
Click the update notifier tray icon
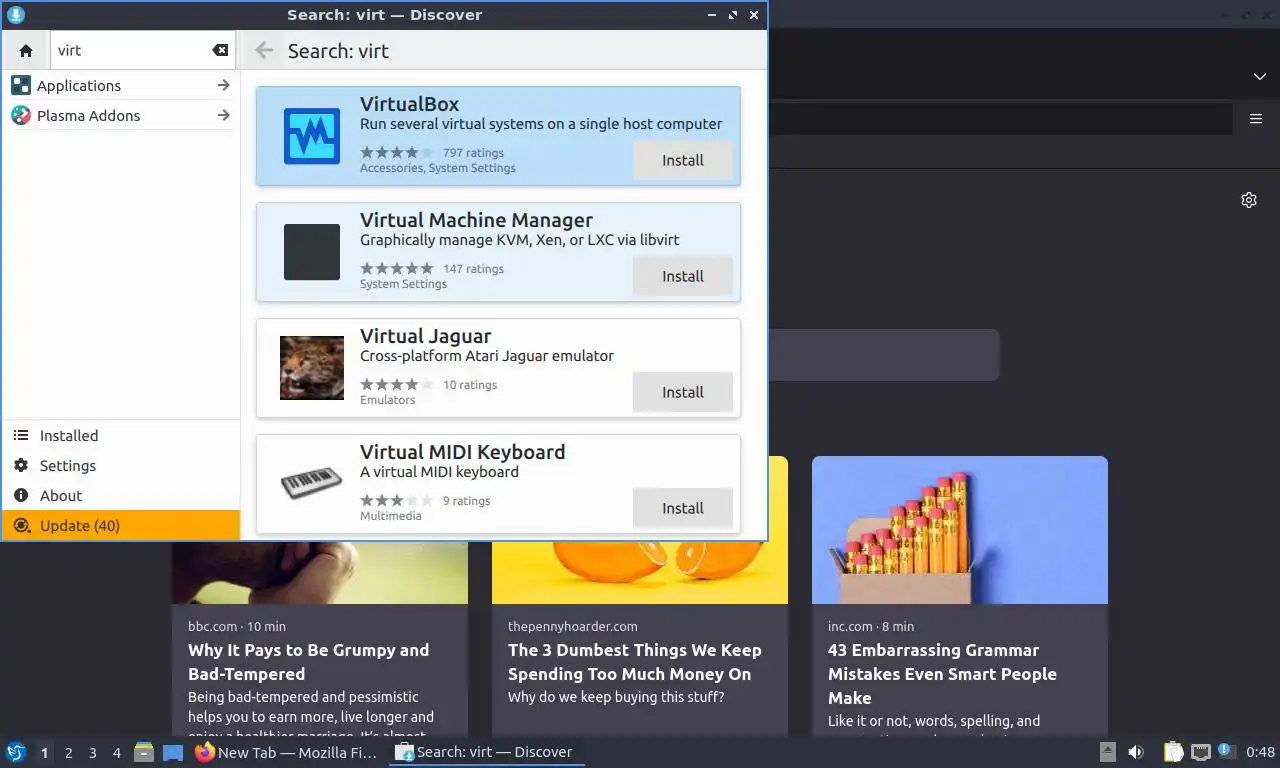1227,751
